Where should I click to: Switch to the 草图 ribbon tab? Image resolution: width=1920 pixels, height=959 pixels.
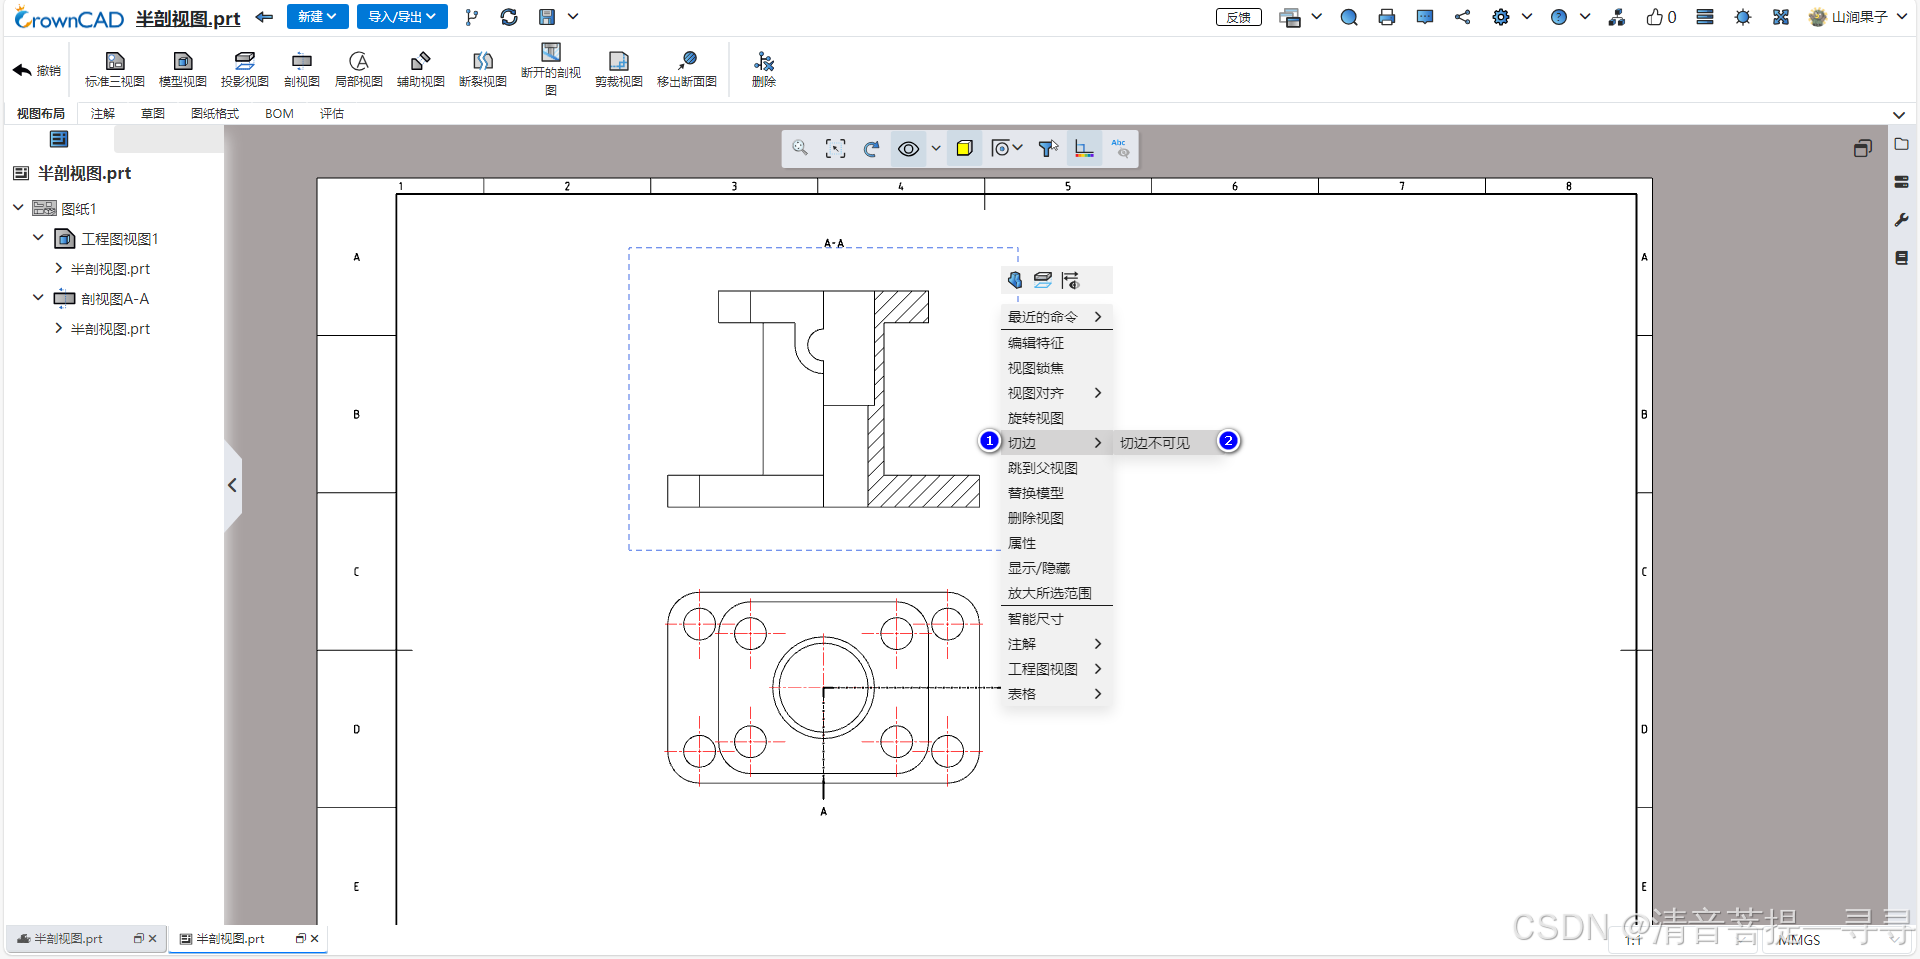[153, 114]
